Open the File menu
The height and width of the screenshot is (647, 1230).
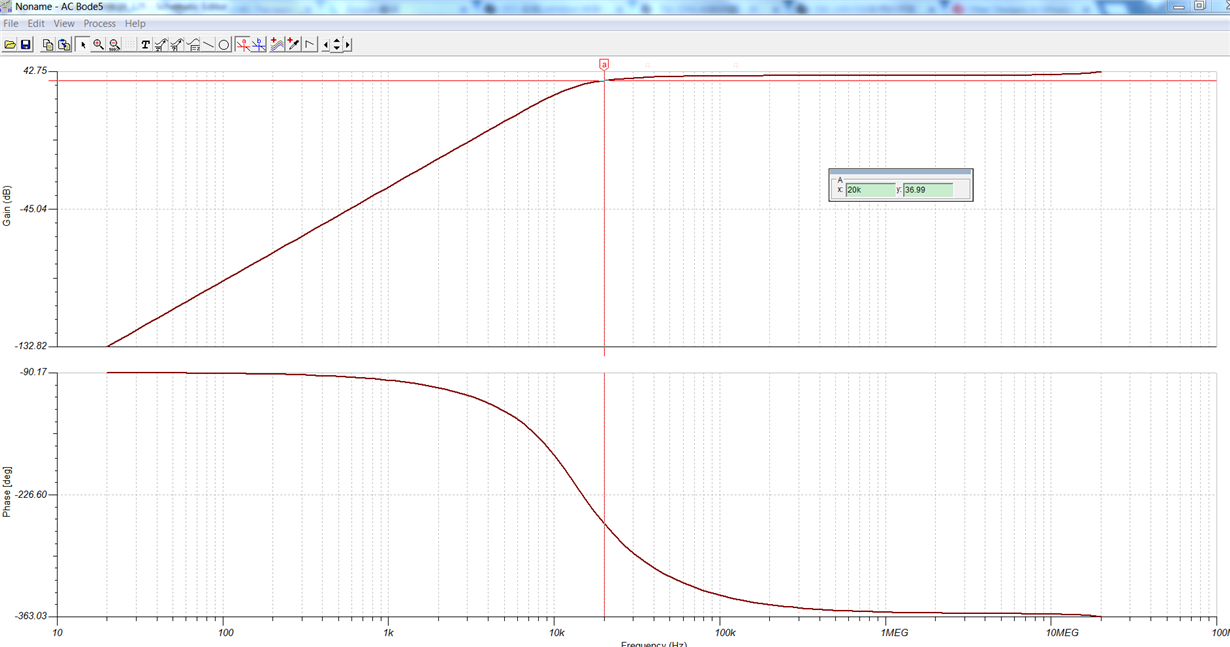click(x=11, y=23)
